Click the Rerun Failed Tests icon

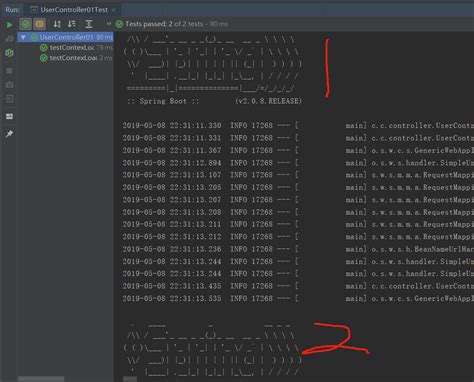9,39
